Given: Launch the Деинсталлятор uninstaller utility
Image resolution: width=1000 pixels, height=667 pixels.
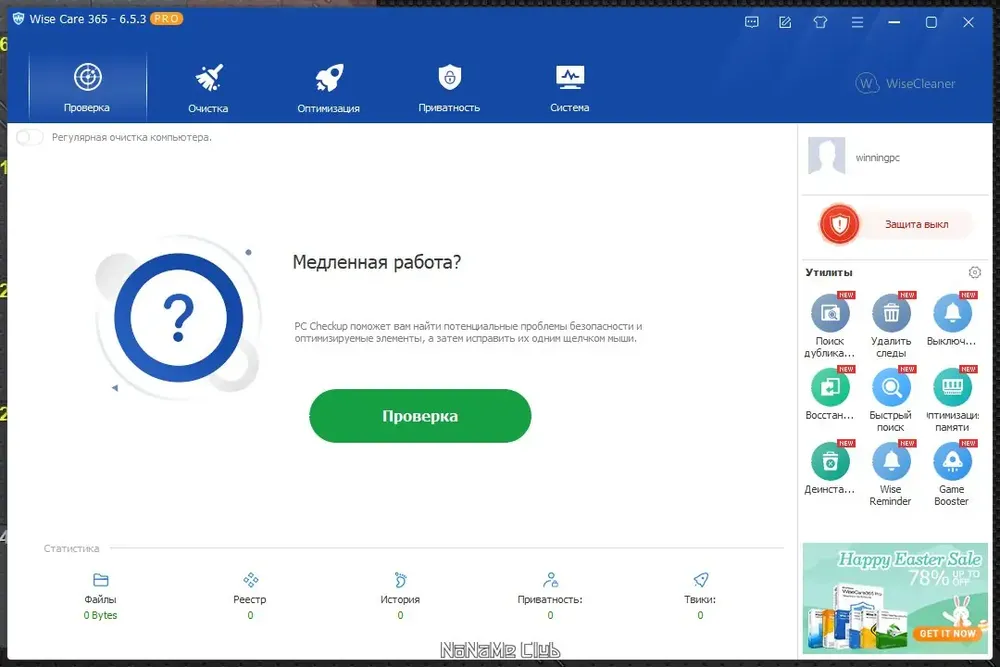Looking at the screenshot, I should pos(830,461).
